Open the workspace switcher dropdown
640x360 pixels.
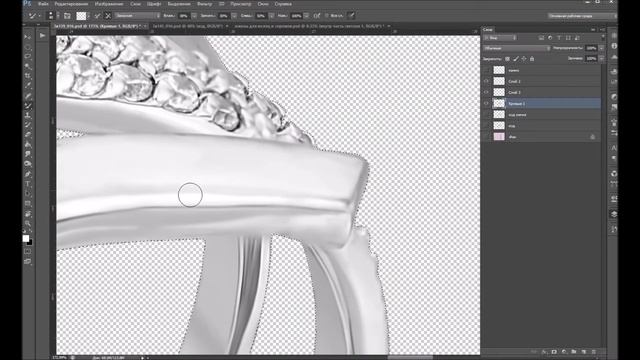pos(582,16)
